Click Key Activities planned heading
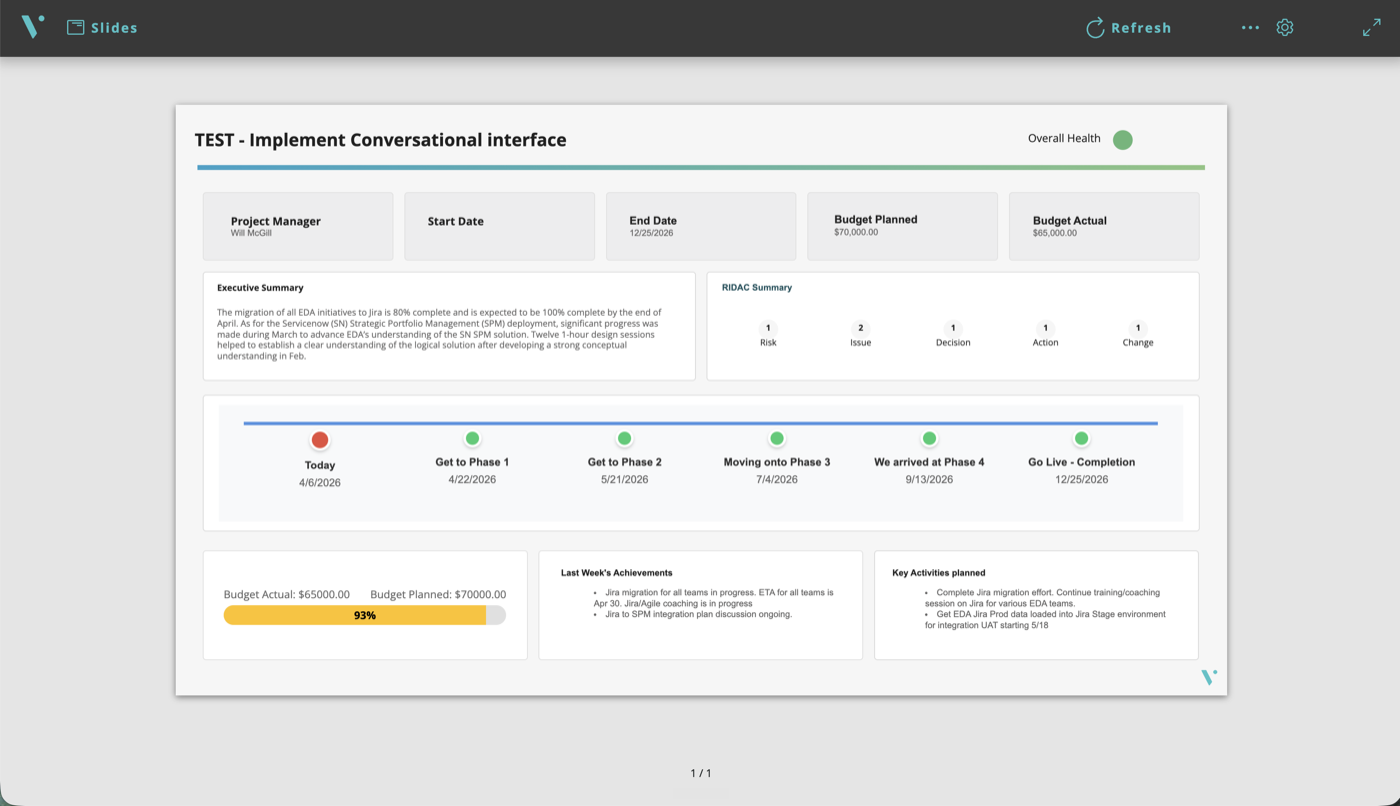The height and width of the screenshot is (806, 1400). click(x=939, y=573)
